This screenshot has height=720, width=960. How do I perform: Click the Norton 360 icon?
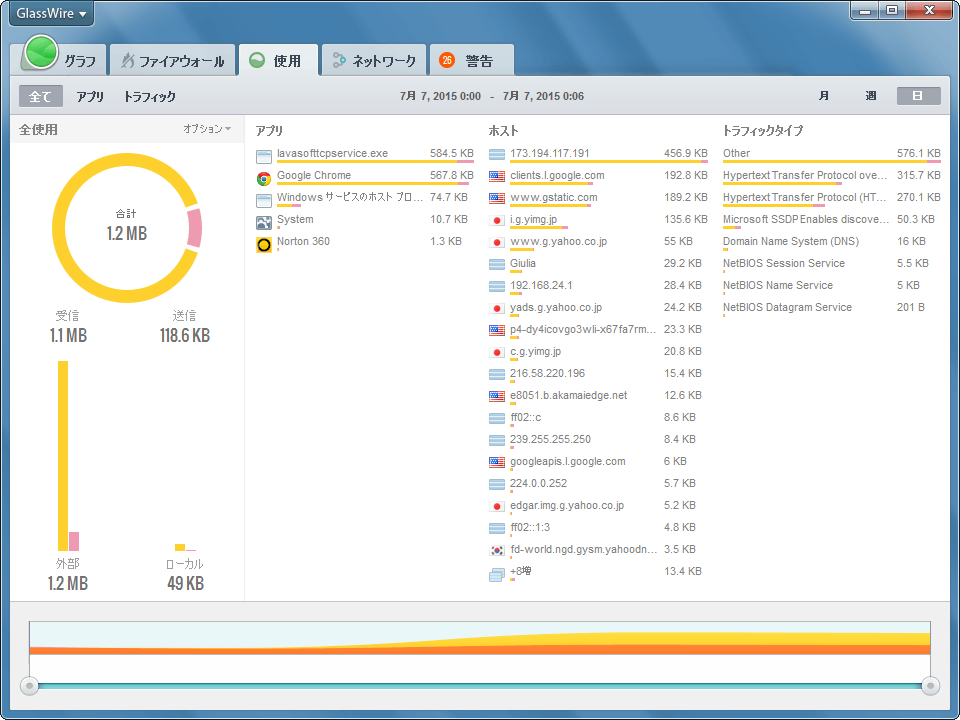click(x=264, y=245)
